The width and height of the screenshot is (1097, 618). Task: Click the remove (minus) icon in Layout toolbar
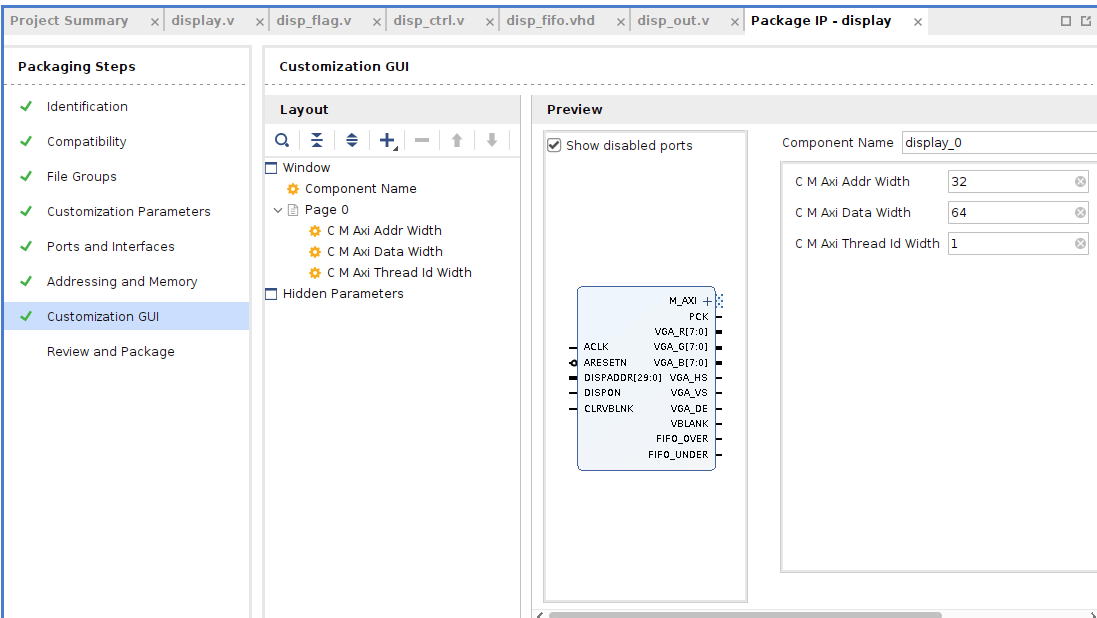[x=422, y=141]
